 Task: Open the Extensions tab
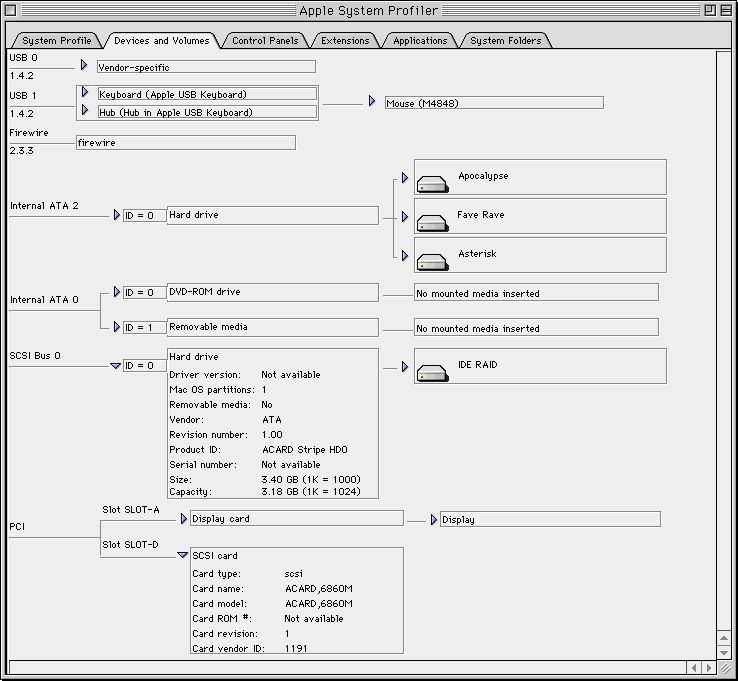tap(345, 41)
